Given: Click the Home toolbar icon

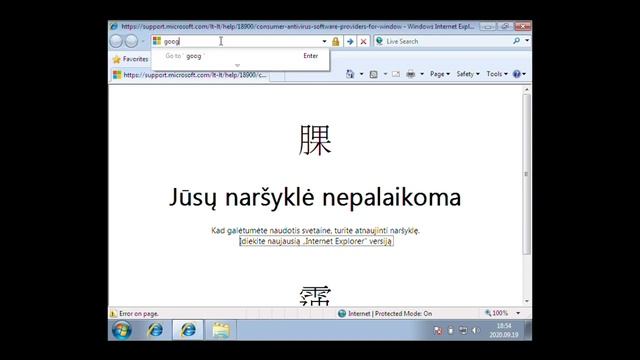Looking at the screenshot, I should 350,74.
